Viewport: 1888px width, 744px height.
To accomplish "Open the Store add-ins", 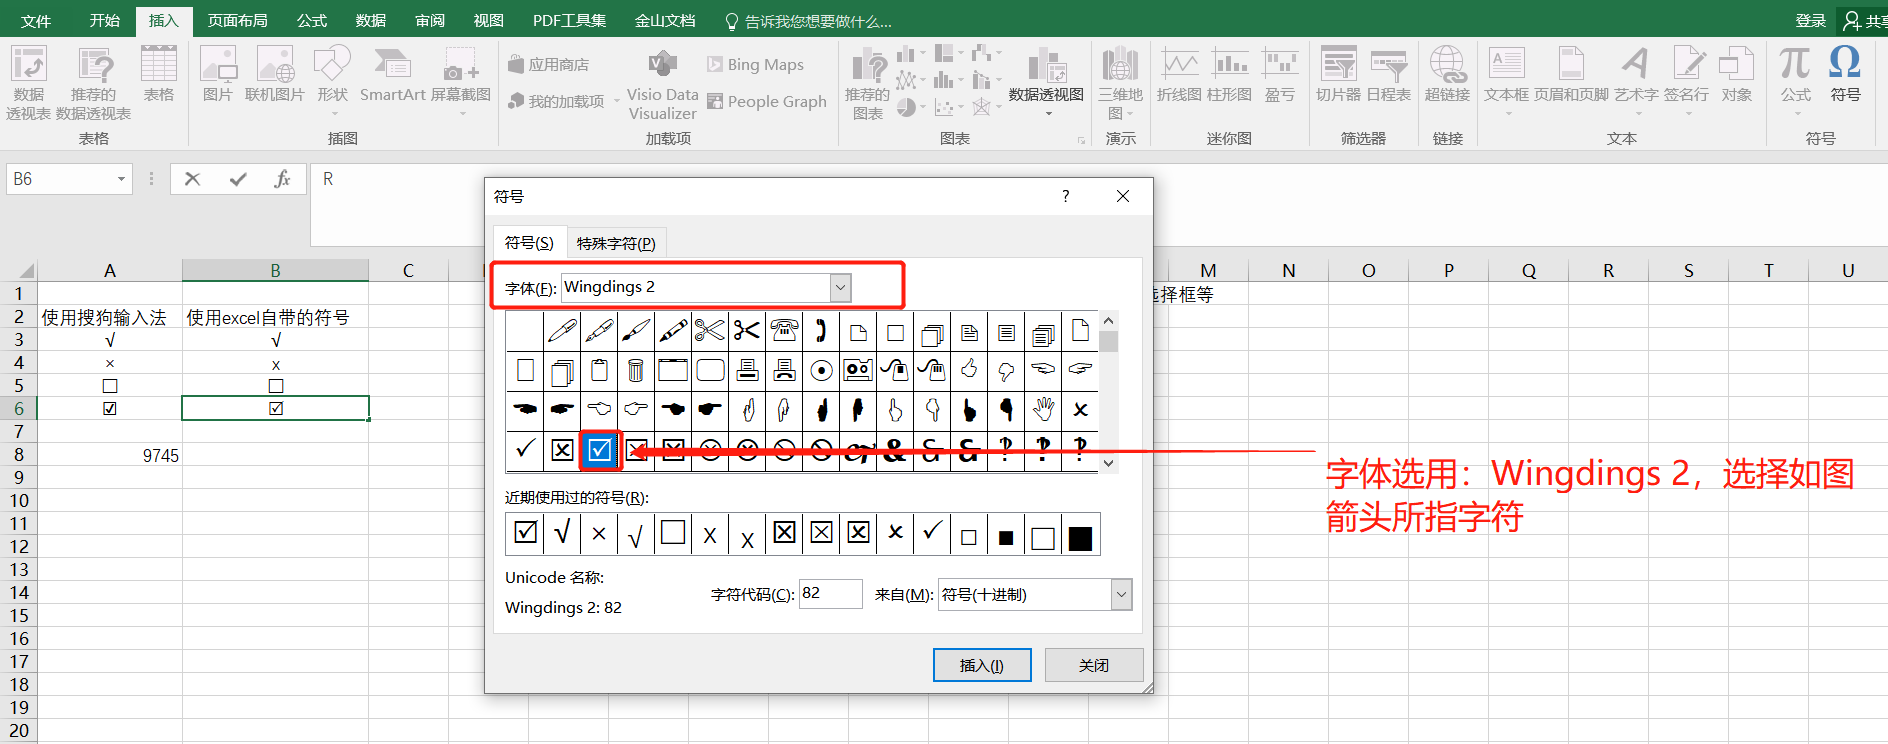I will (x=548, y=64).
